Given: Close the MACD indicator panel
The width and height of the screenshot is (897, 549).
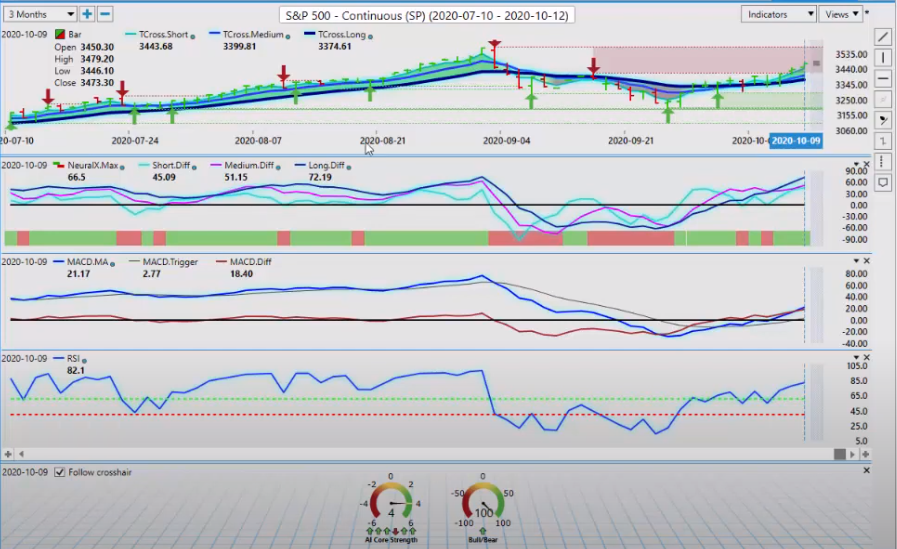Looking at the screenshot, I should pos(866,261).
